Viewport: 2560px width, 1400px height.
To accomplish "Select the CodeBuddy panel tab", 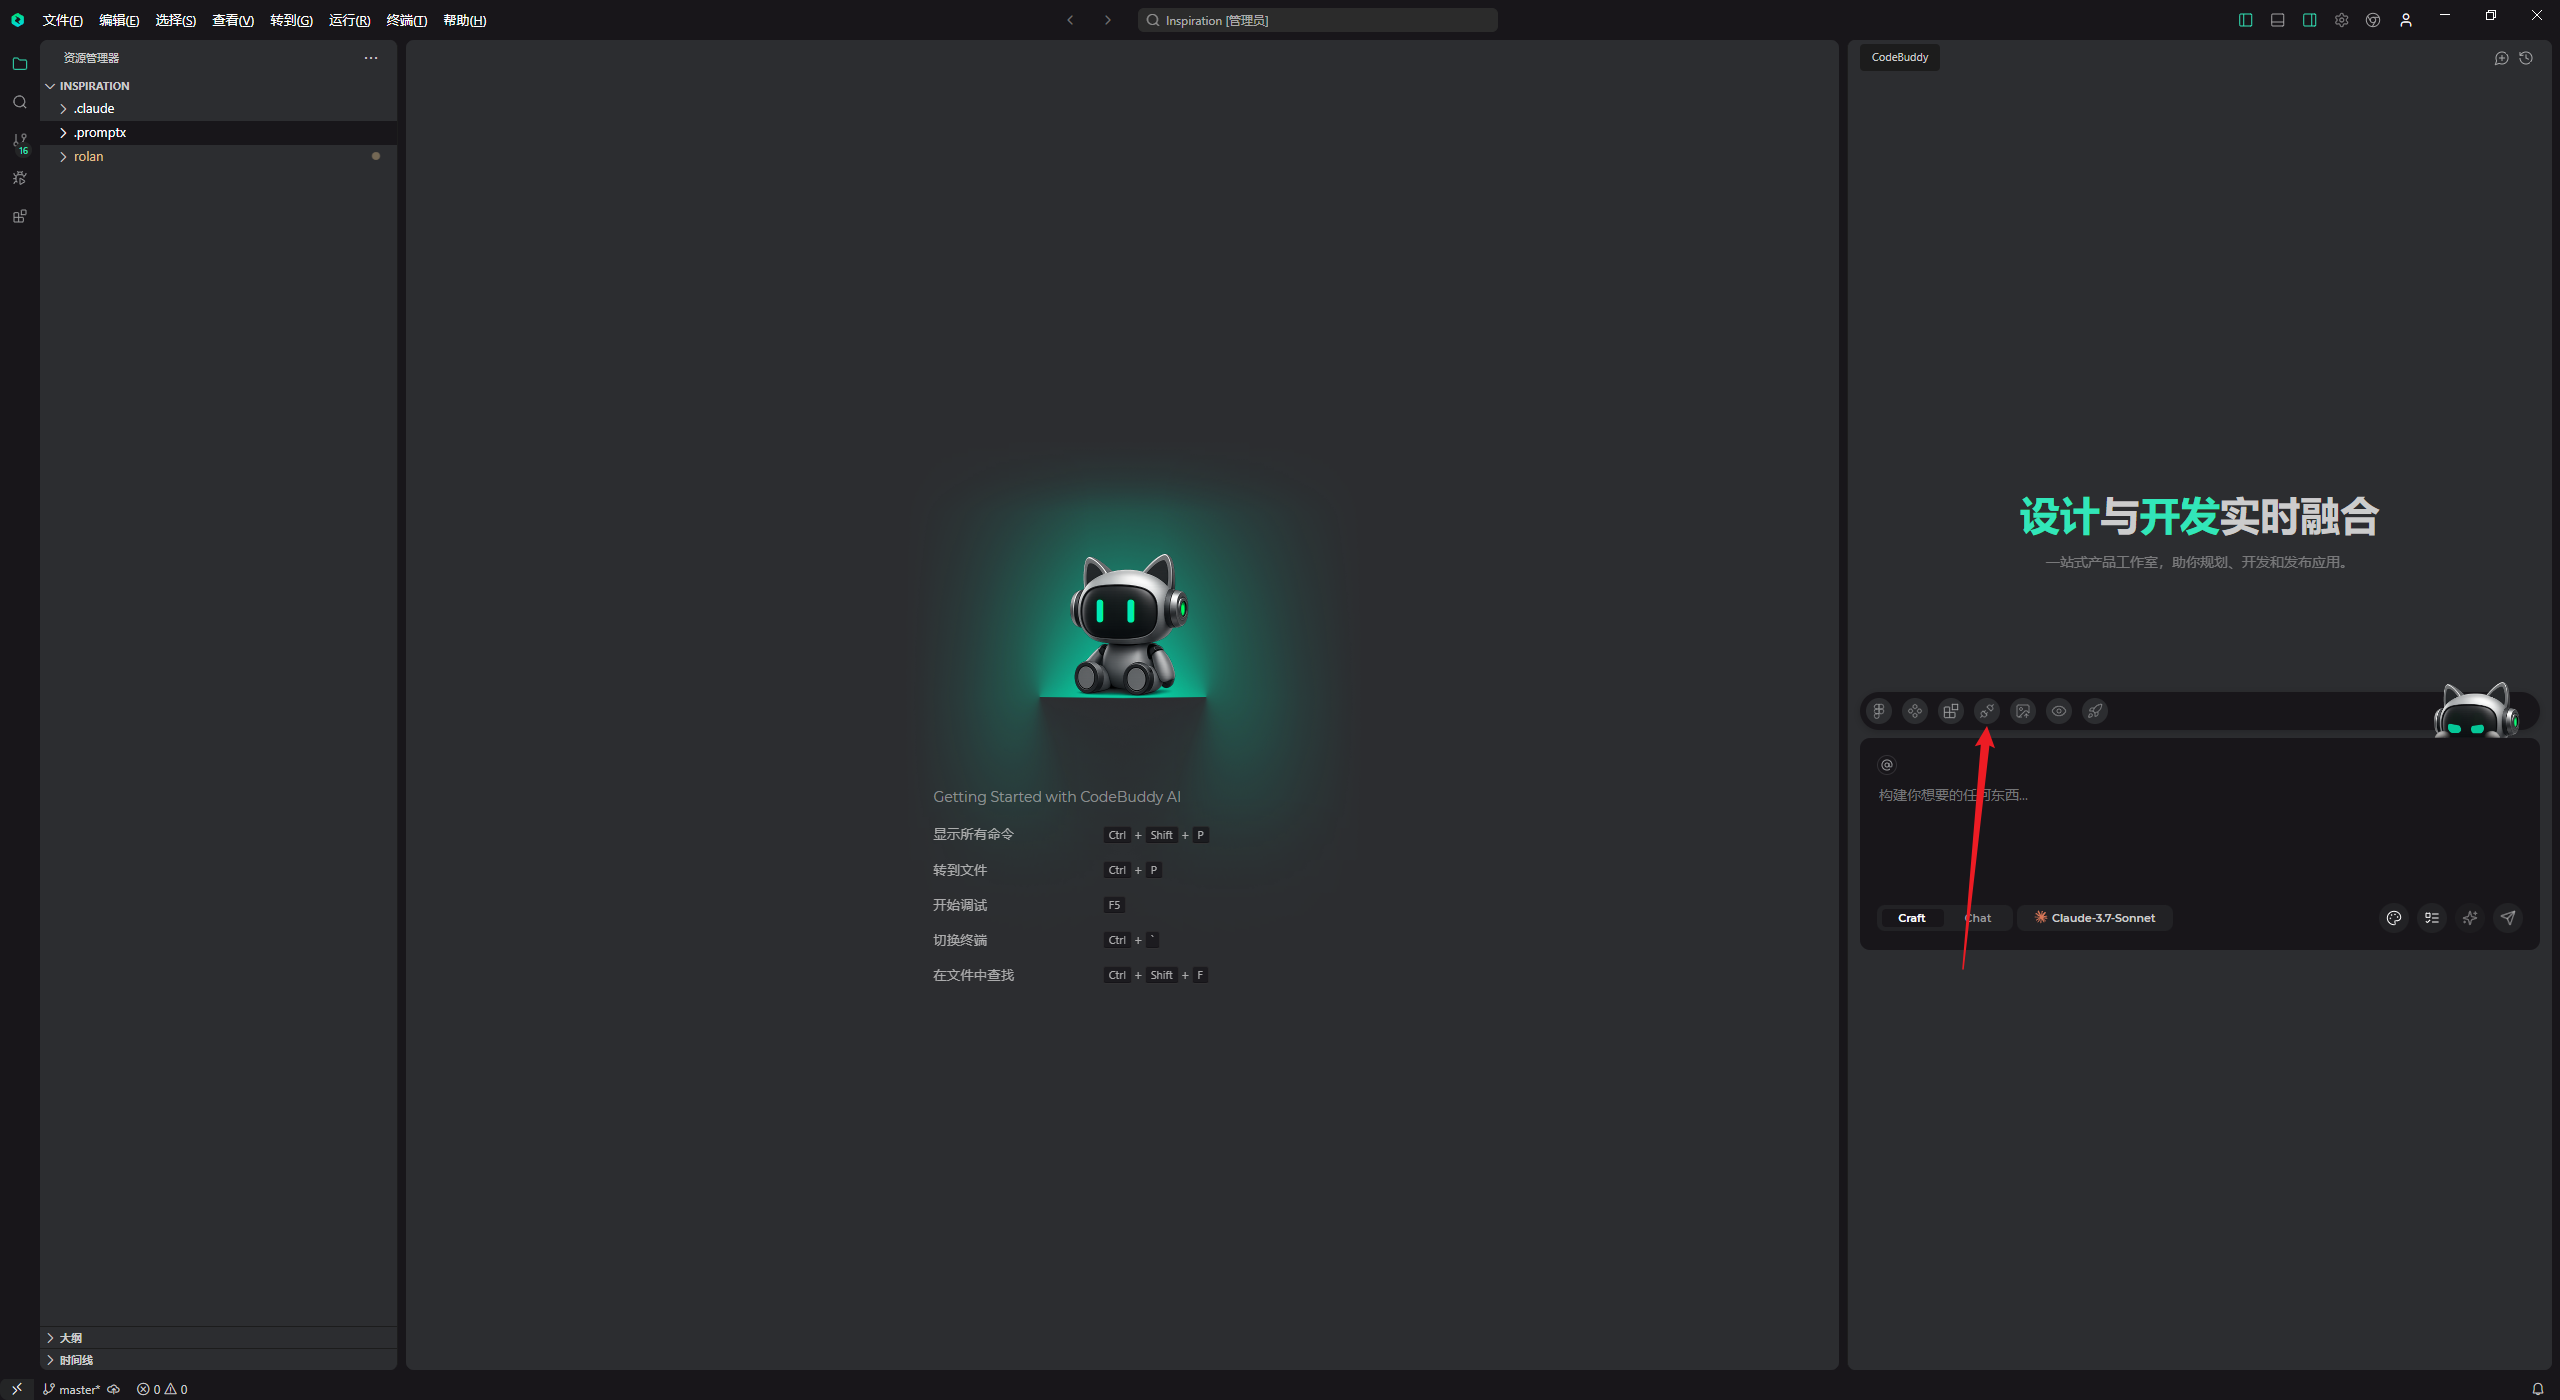I will pyautogui.click(x=1899, y=57).
